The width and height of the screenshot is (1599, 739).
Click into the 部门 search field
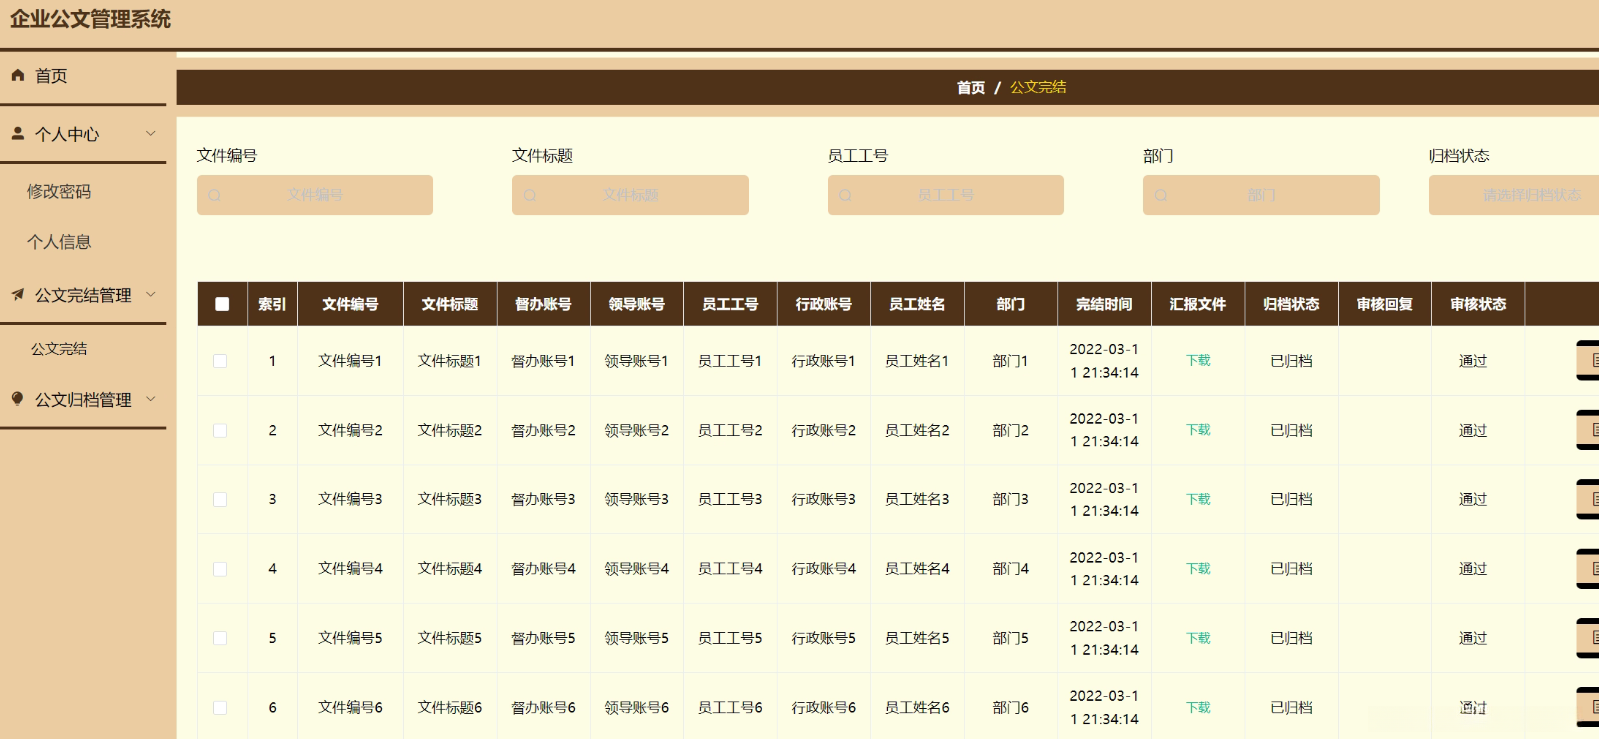1261,195
